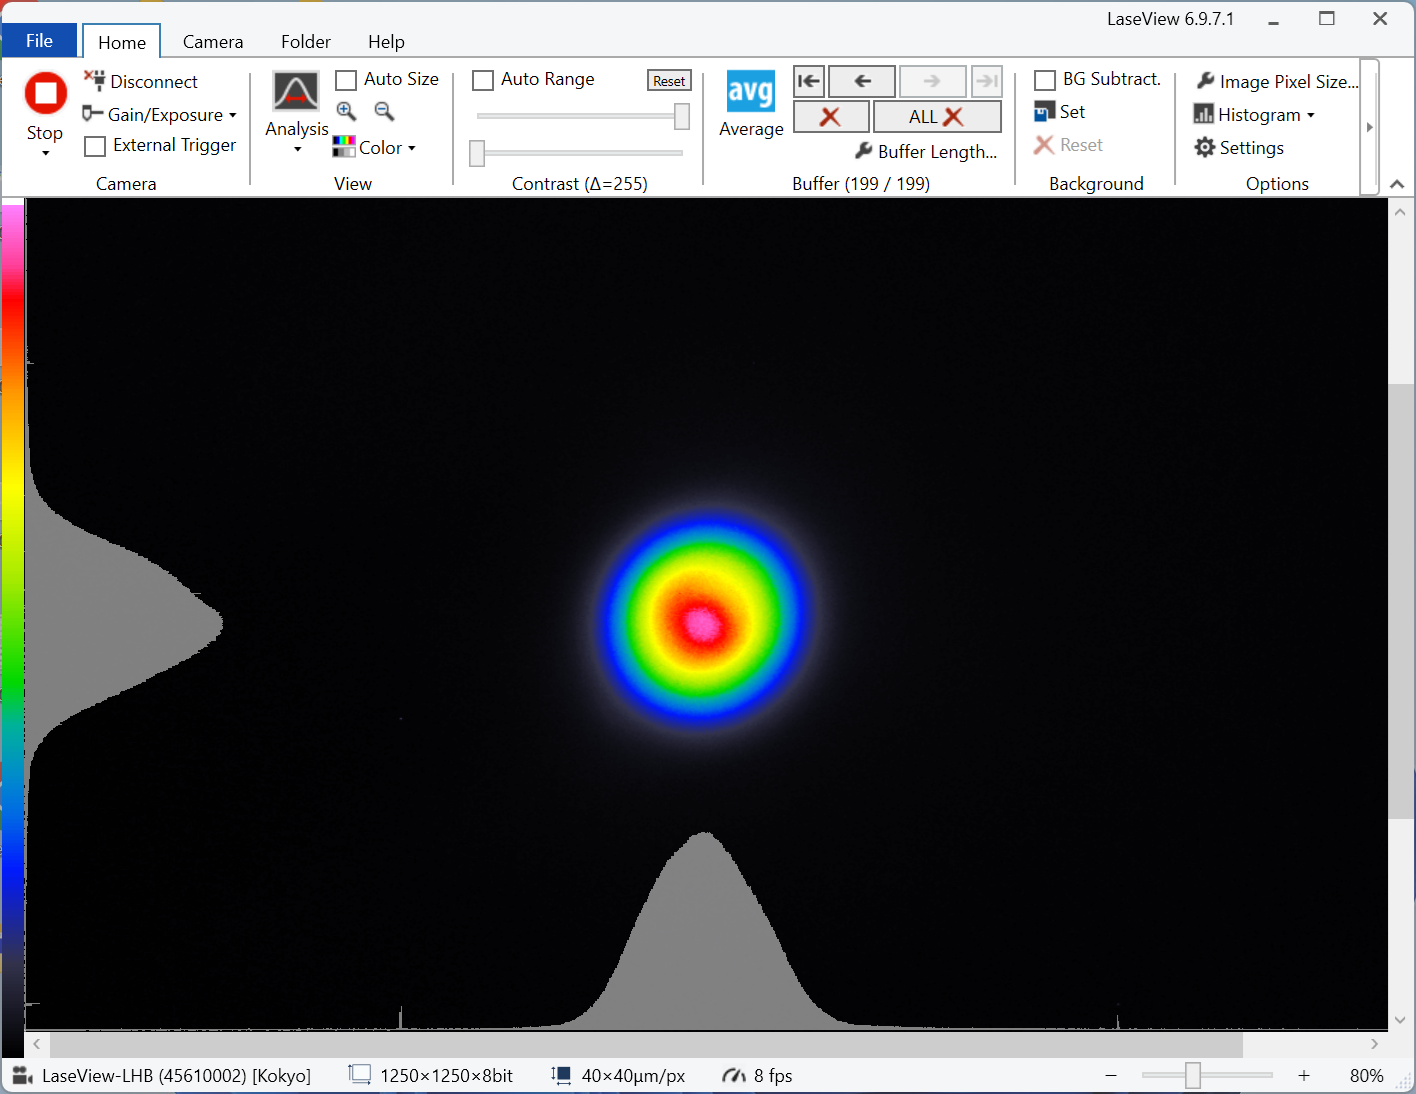Toggle the Auto Range checkbox
Screen dimensions: 1416x1094
coord(483,80)
